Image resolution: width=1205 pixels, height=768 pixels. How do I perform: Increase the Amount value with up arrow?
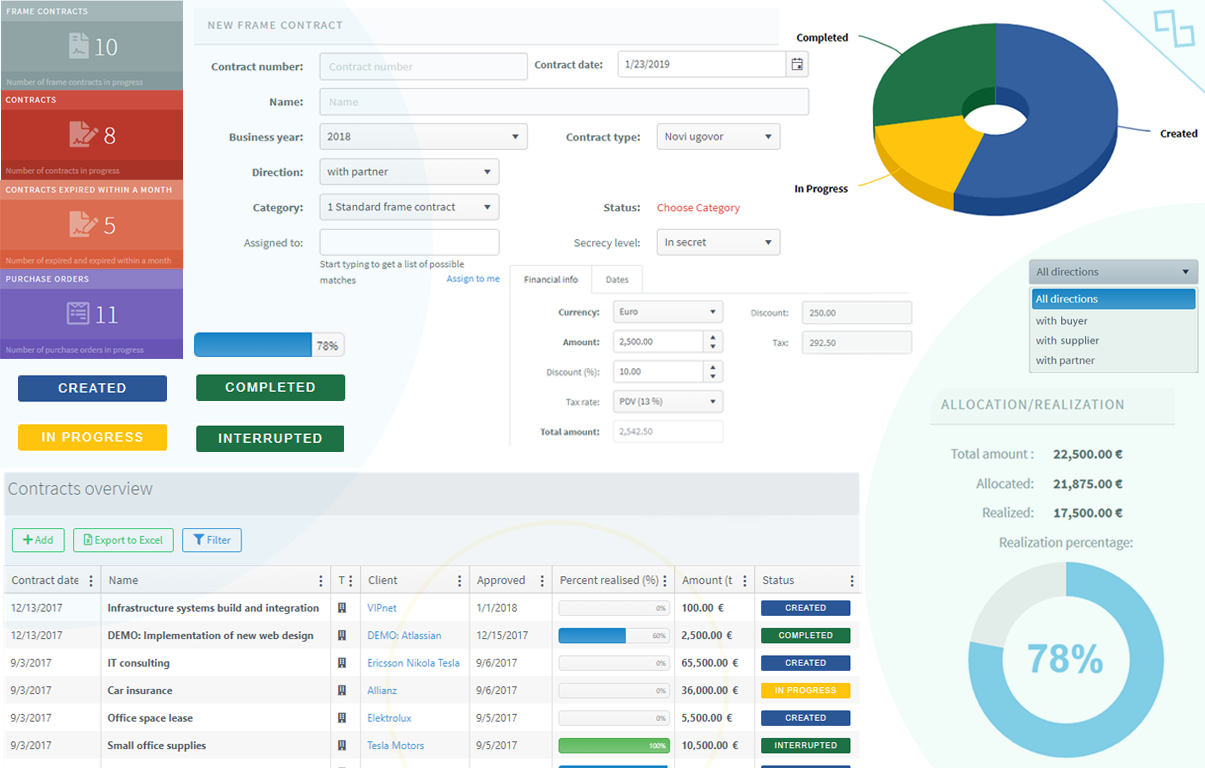[712, 337]
